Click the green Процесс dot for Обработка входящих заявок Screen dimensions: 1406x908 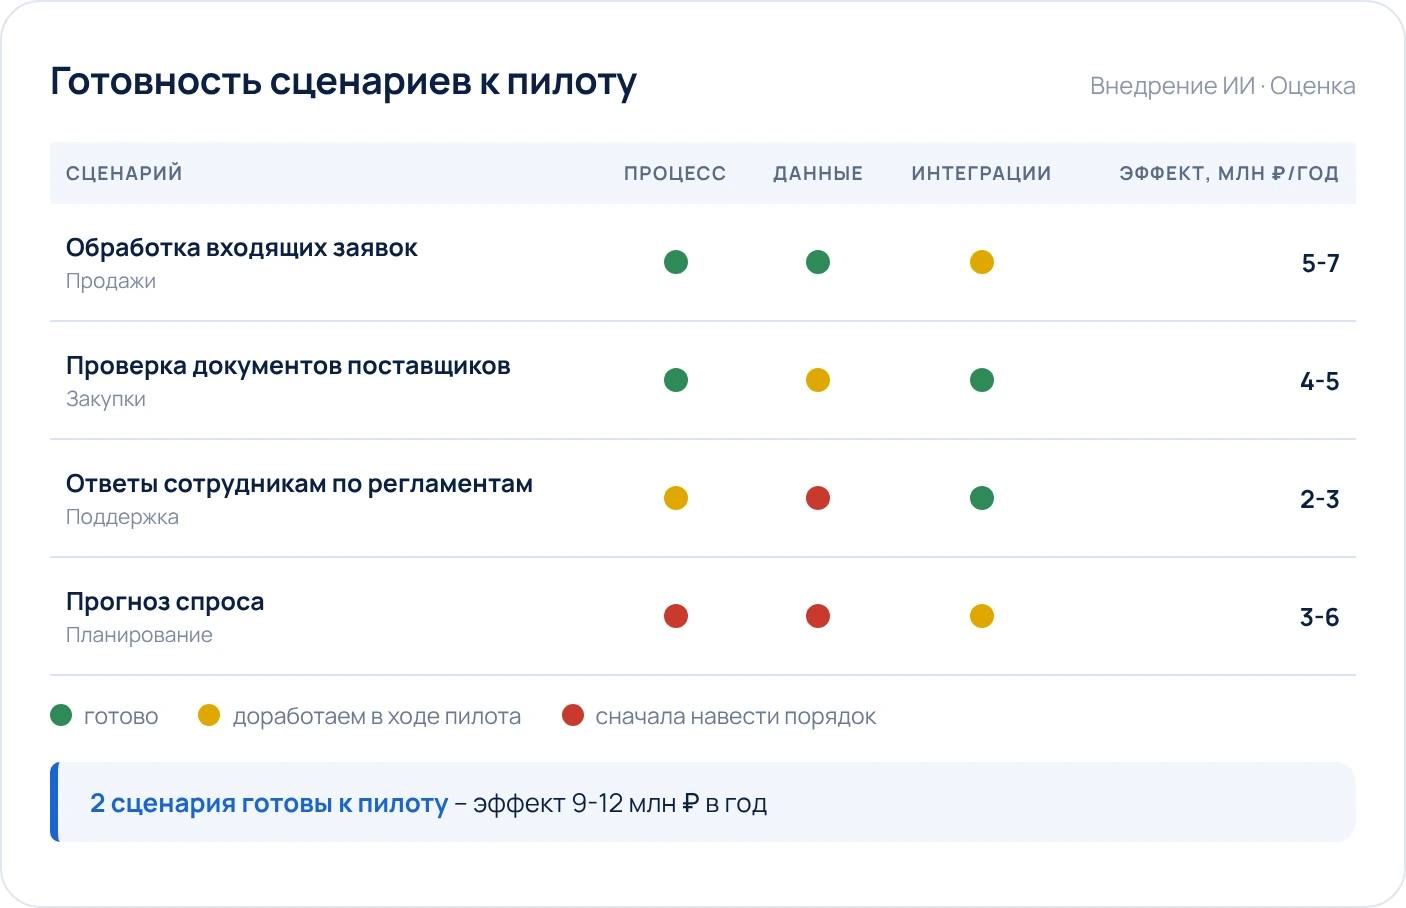tap(676, 262)
